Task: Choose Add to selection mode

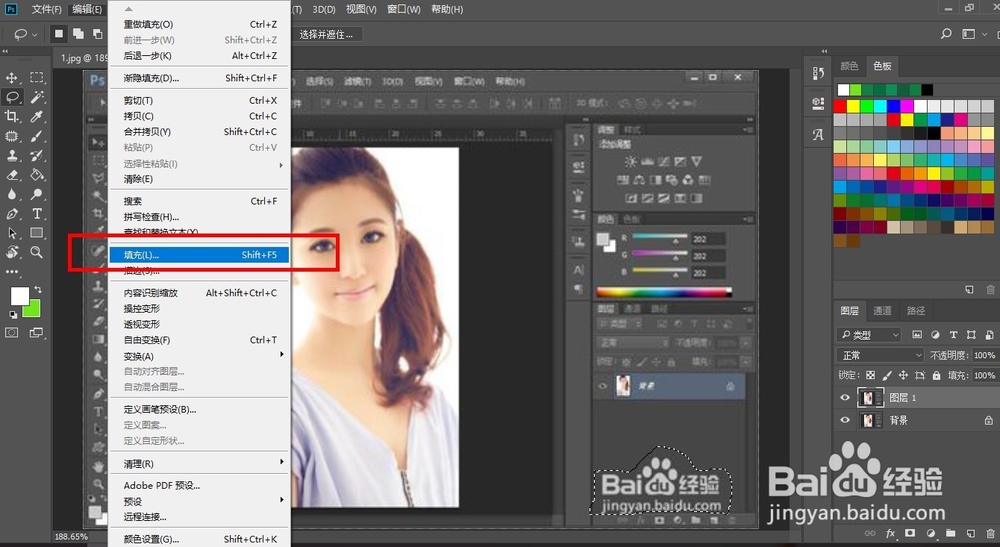Action: tap(78, 34)
